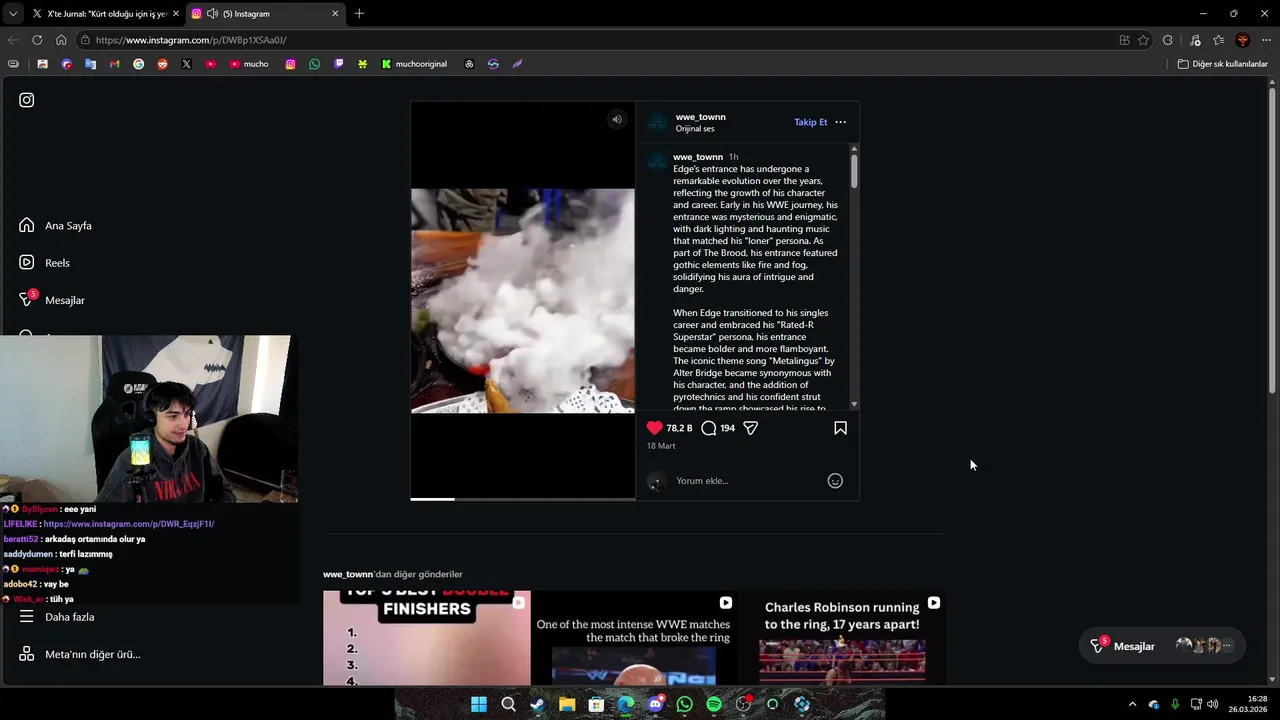Open the Orijinal ses audio link
The image size is (1280, 720).
(695, 129)
